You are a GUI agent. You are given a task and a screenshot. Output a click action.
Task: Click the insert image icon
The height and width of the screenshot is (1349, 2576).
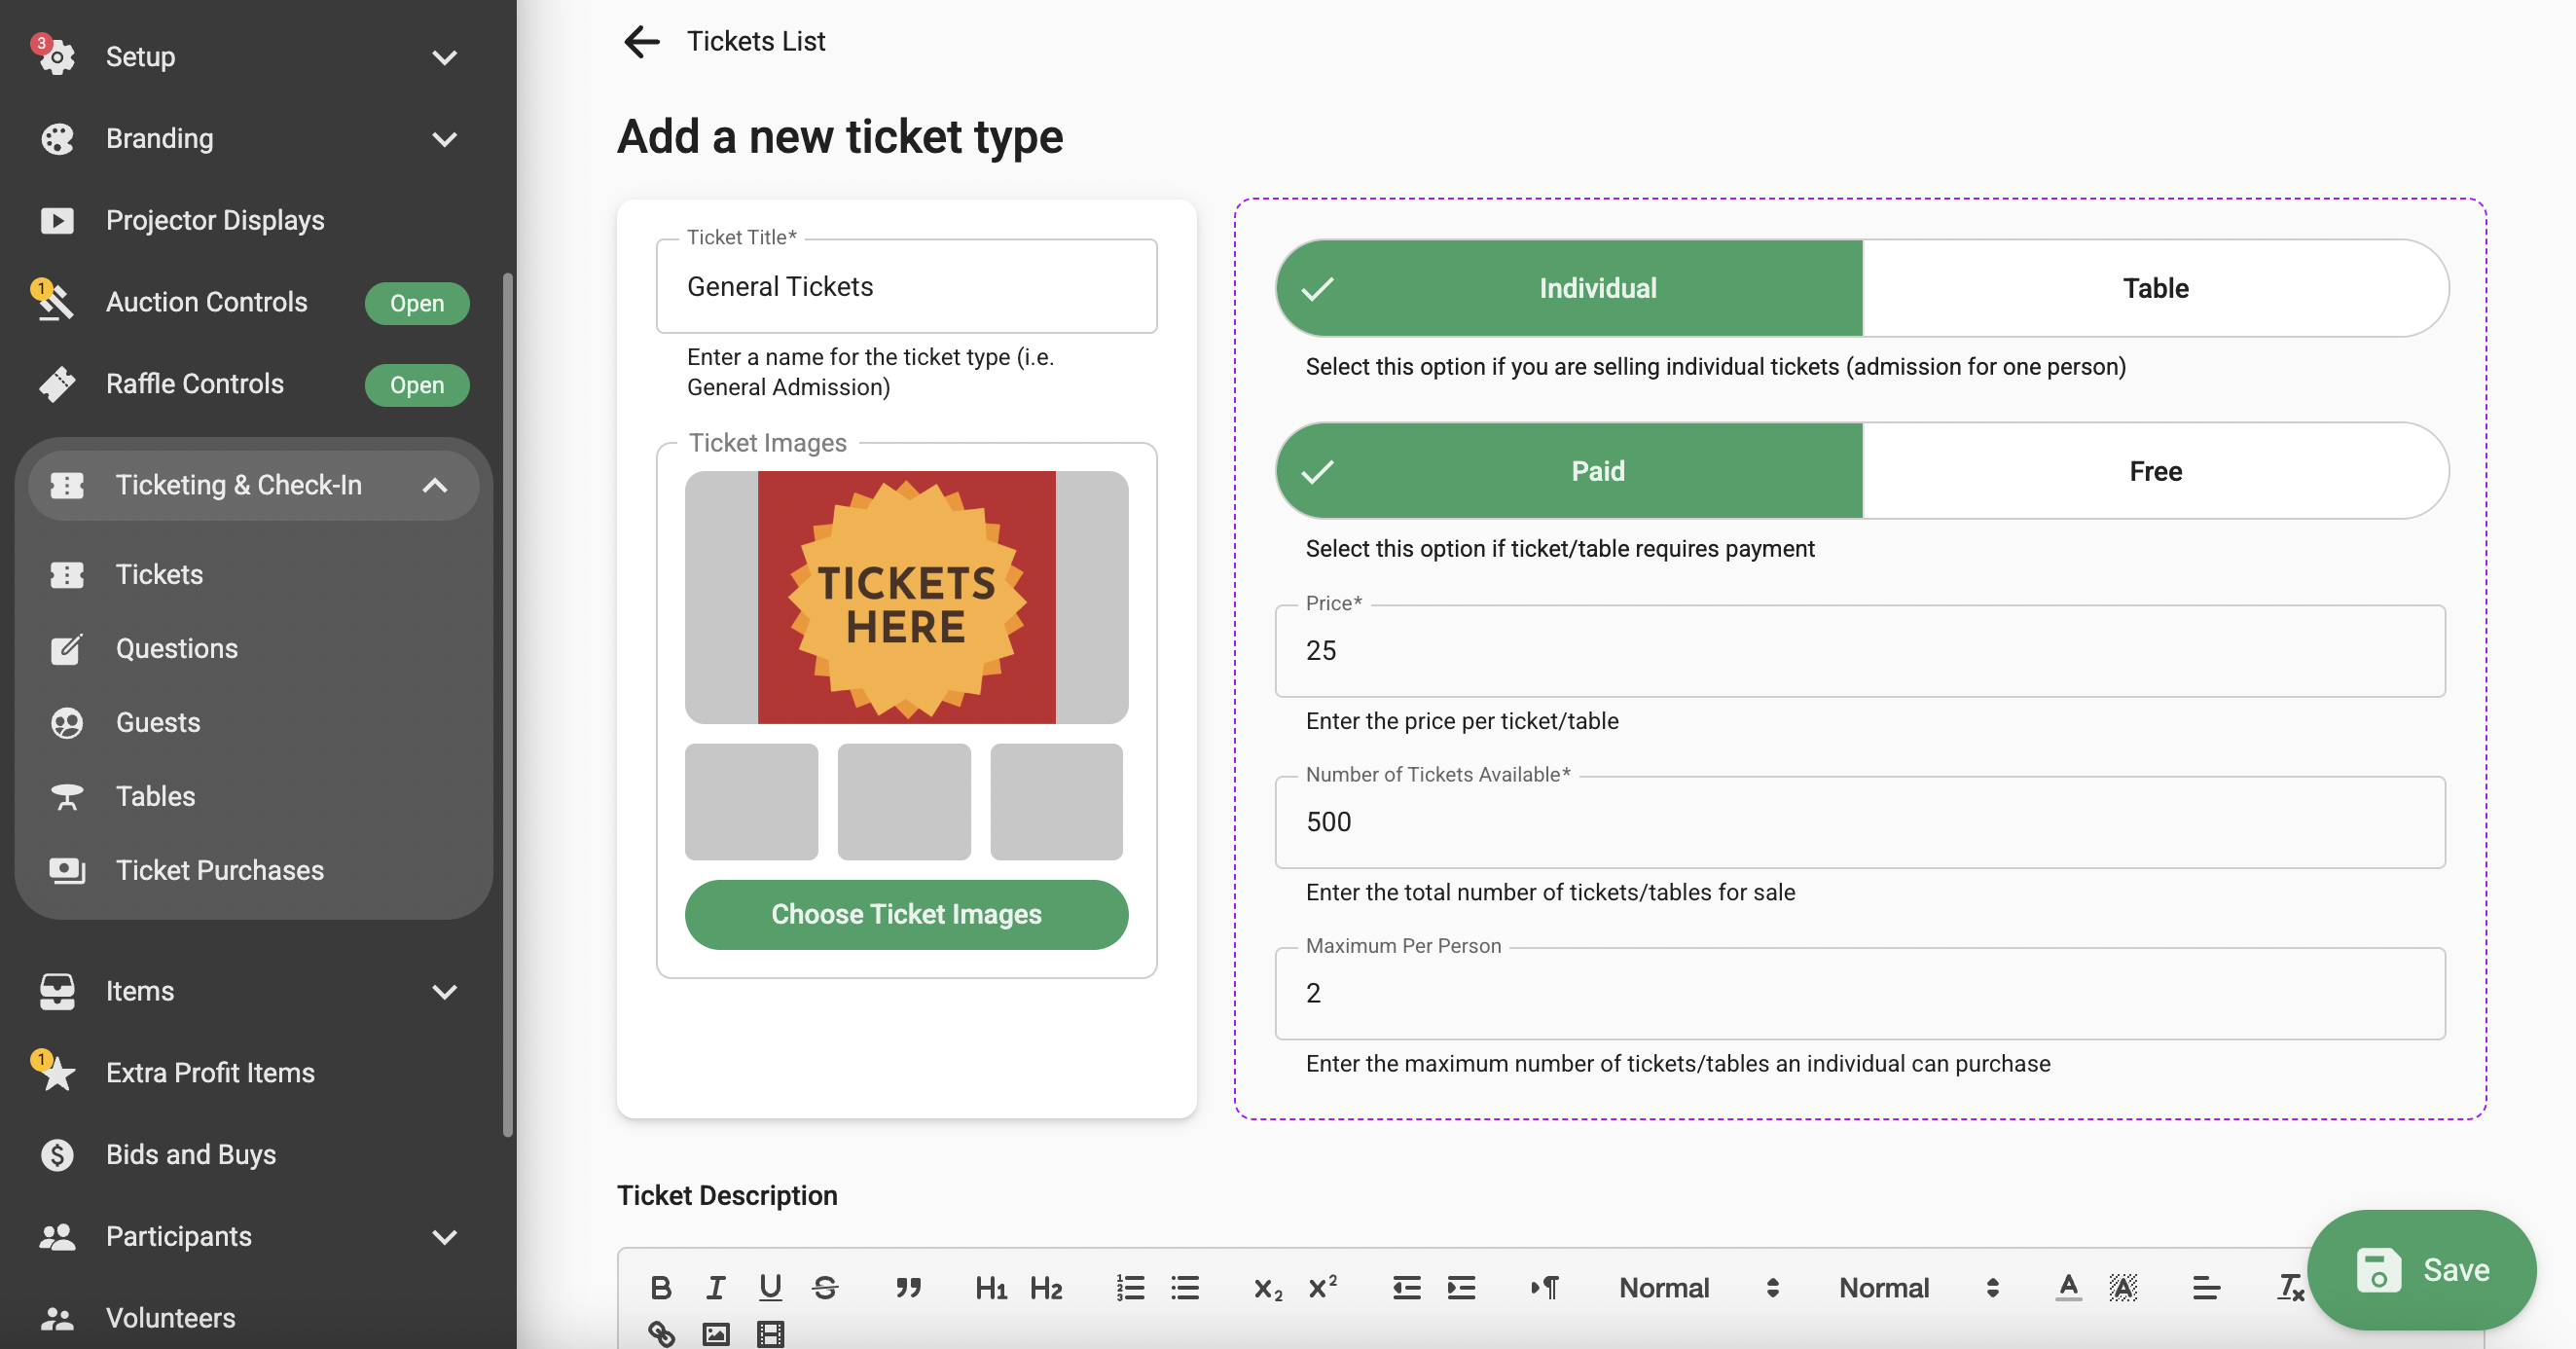716,1333
